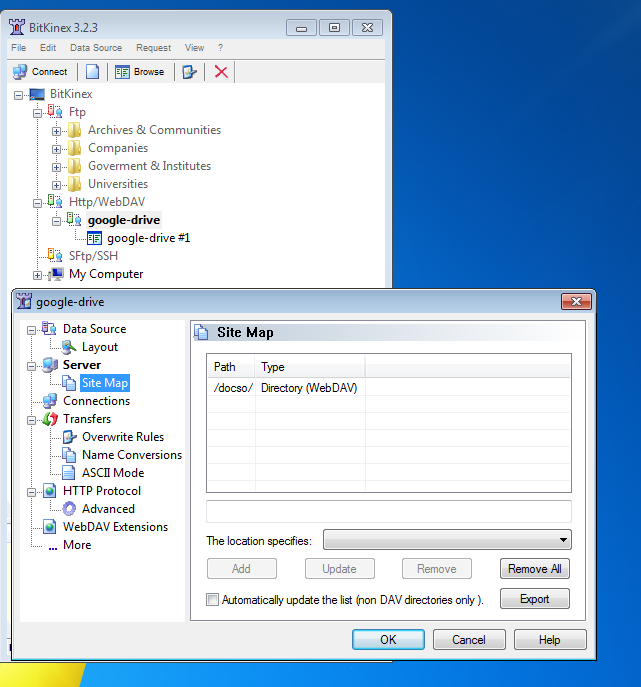Expand the Universities folder node
The image size is (641, 687).
tap(56, 185)
